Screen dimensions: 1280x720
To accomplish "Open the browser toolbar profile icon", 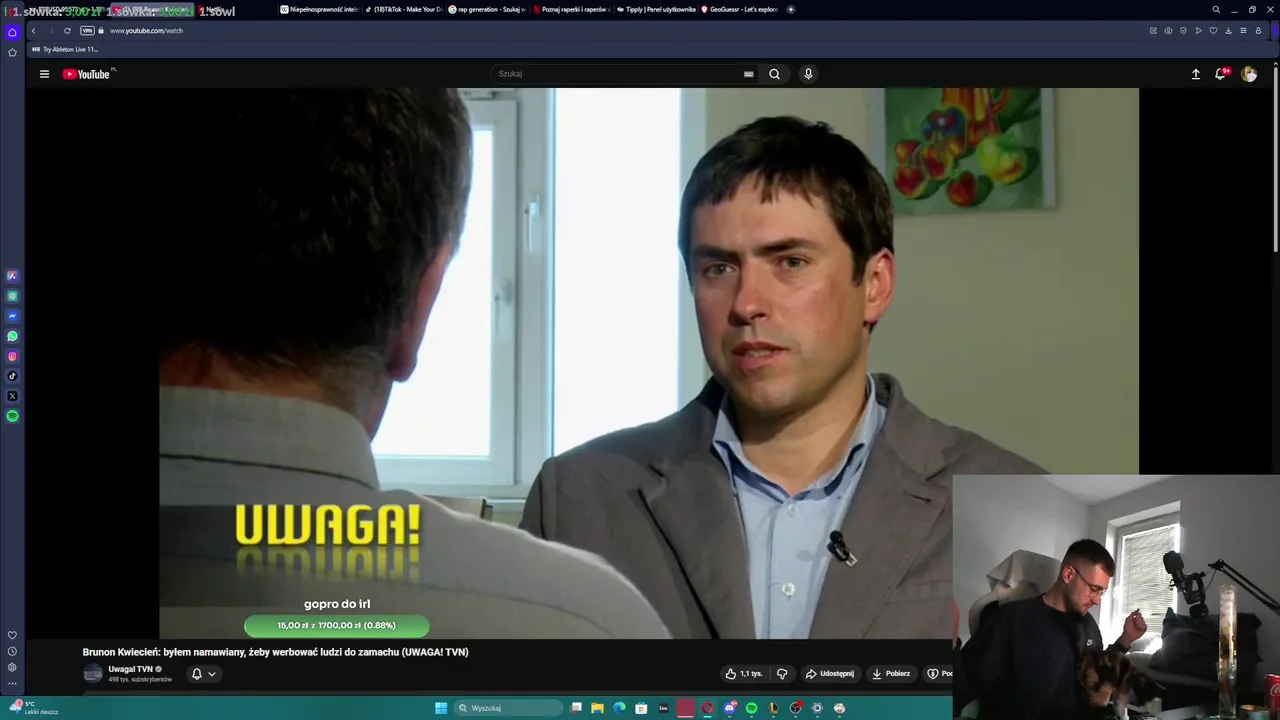I will [1258, 31].
